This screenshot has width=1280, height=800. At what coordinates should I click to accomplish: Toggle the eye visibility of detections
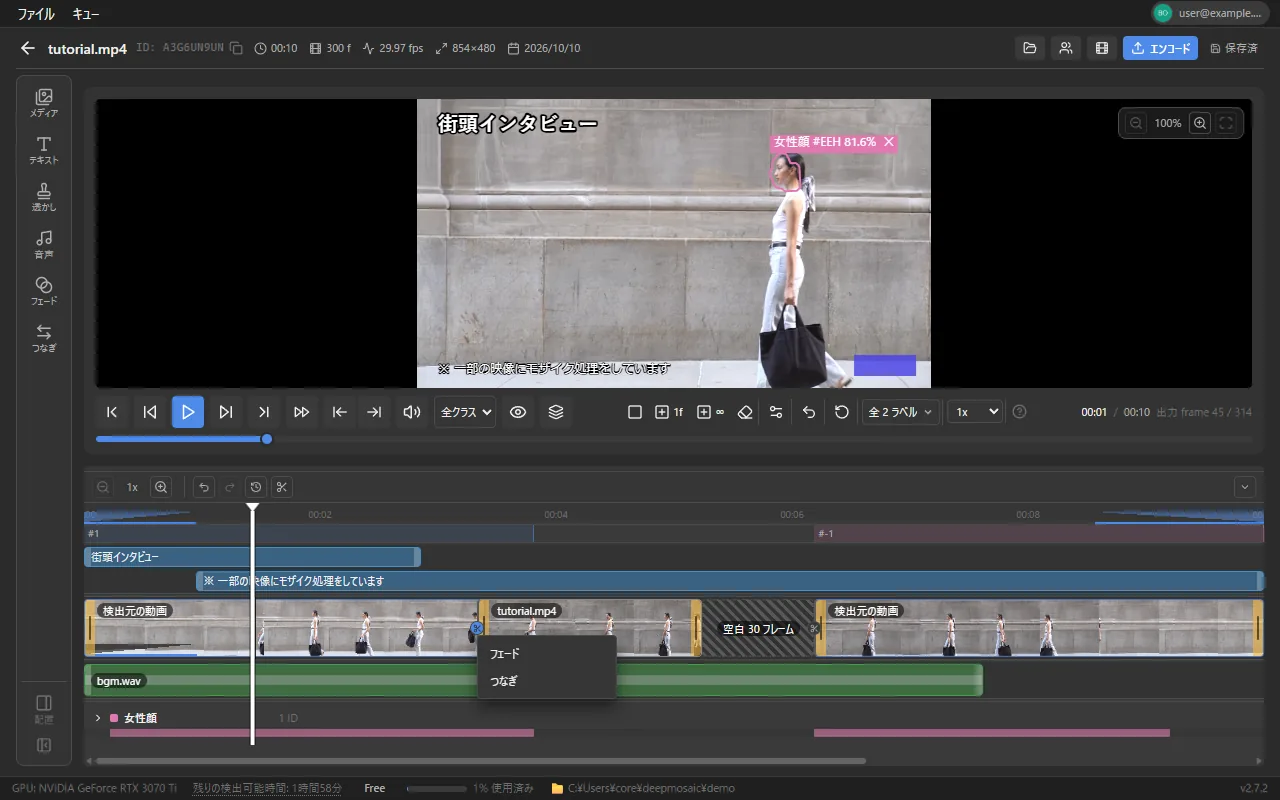[x=518, y=412]
